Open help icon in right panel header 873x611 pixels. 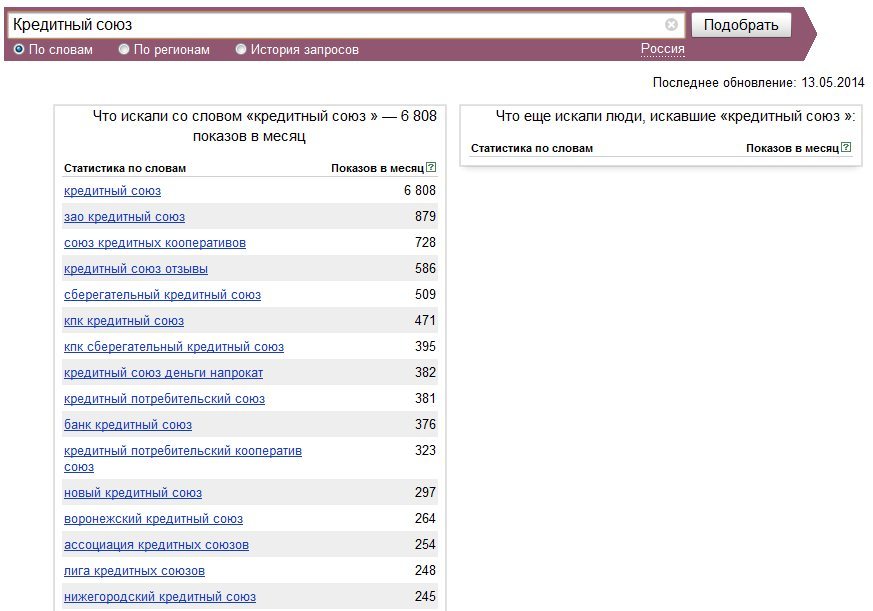(x=846, y=147)
